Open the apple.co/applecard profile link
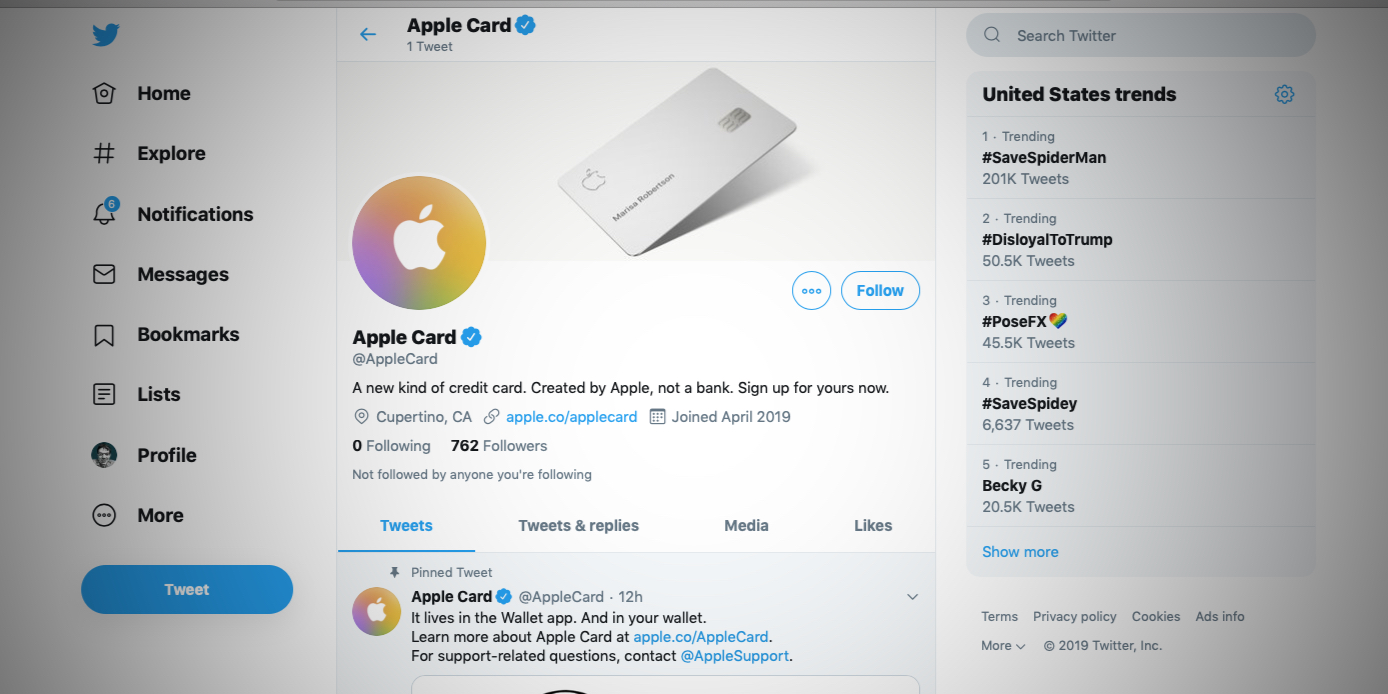This screenshot has height=694, width=1388. 571,417
